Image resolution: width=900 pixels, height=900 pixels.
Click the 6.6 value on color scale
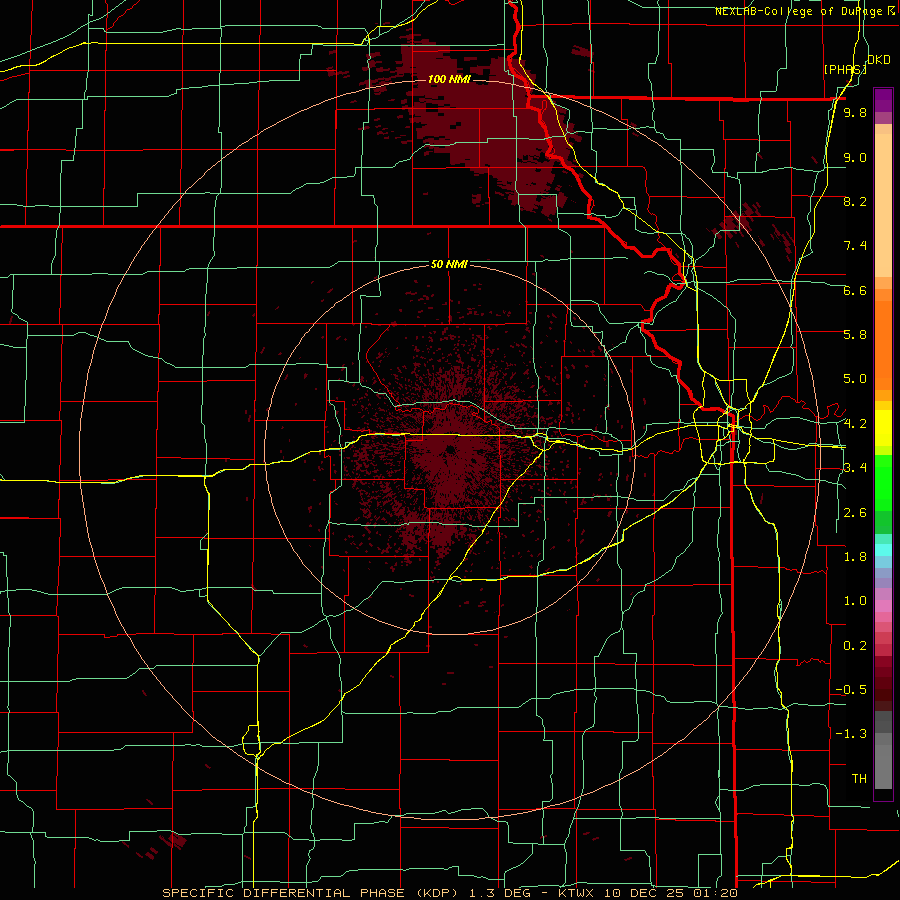[855, 290]
